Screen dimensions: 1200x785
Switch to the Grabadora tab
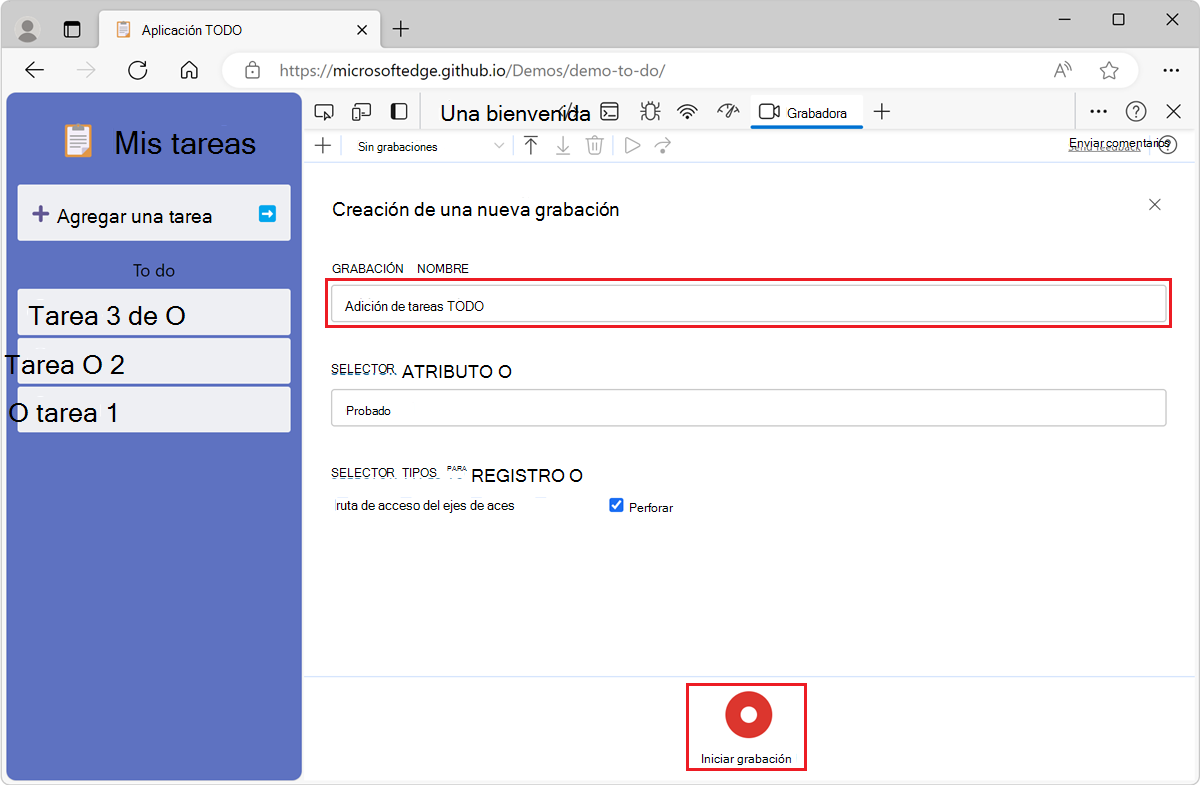click(x=804, y=113)
